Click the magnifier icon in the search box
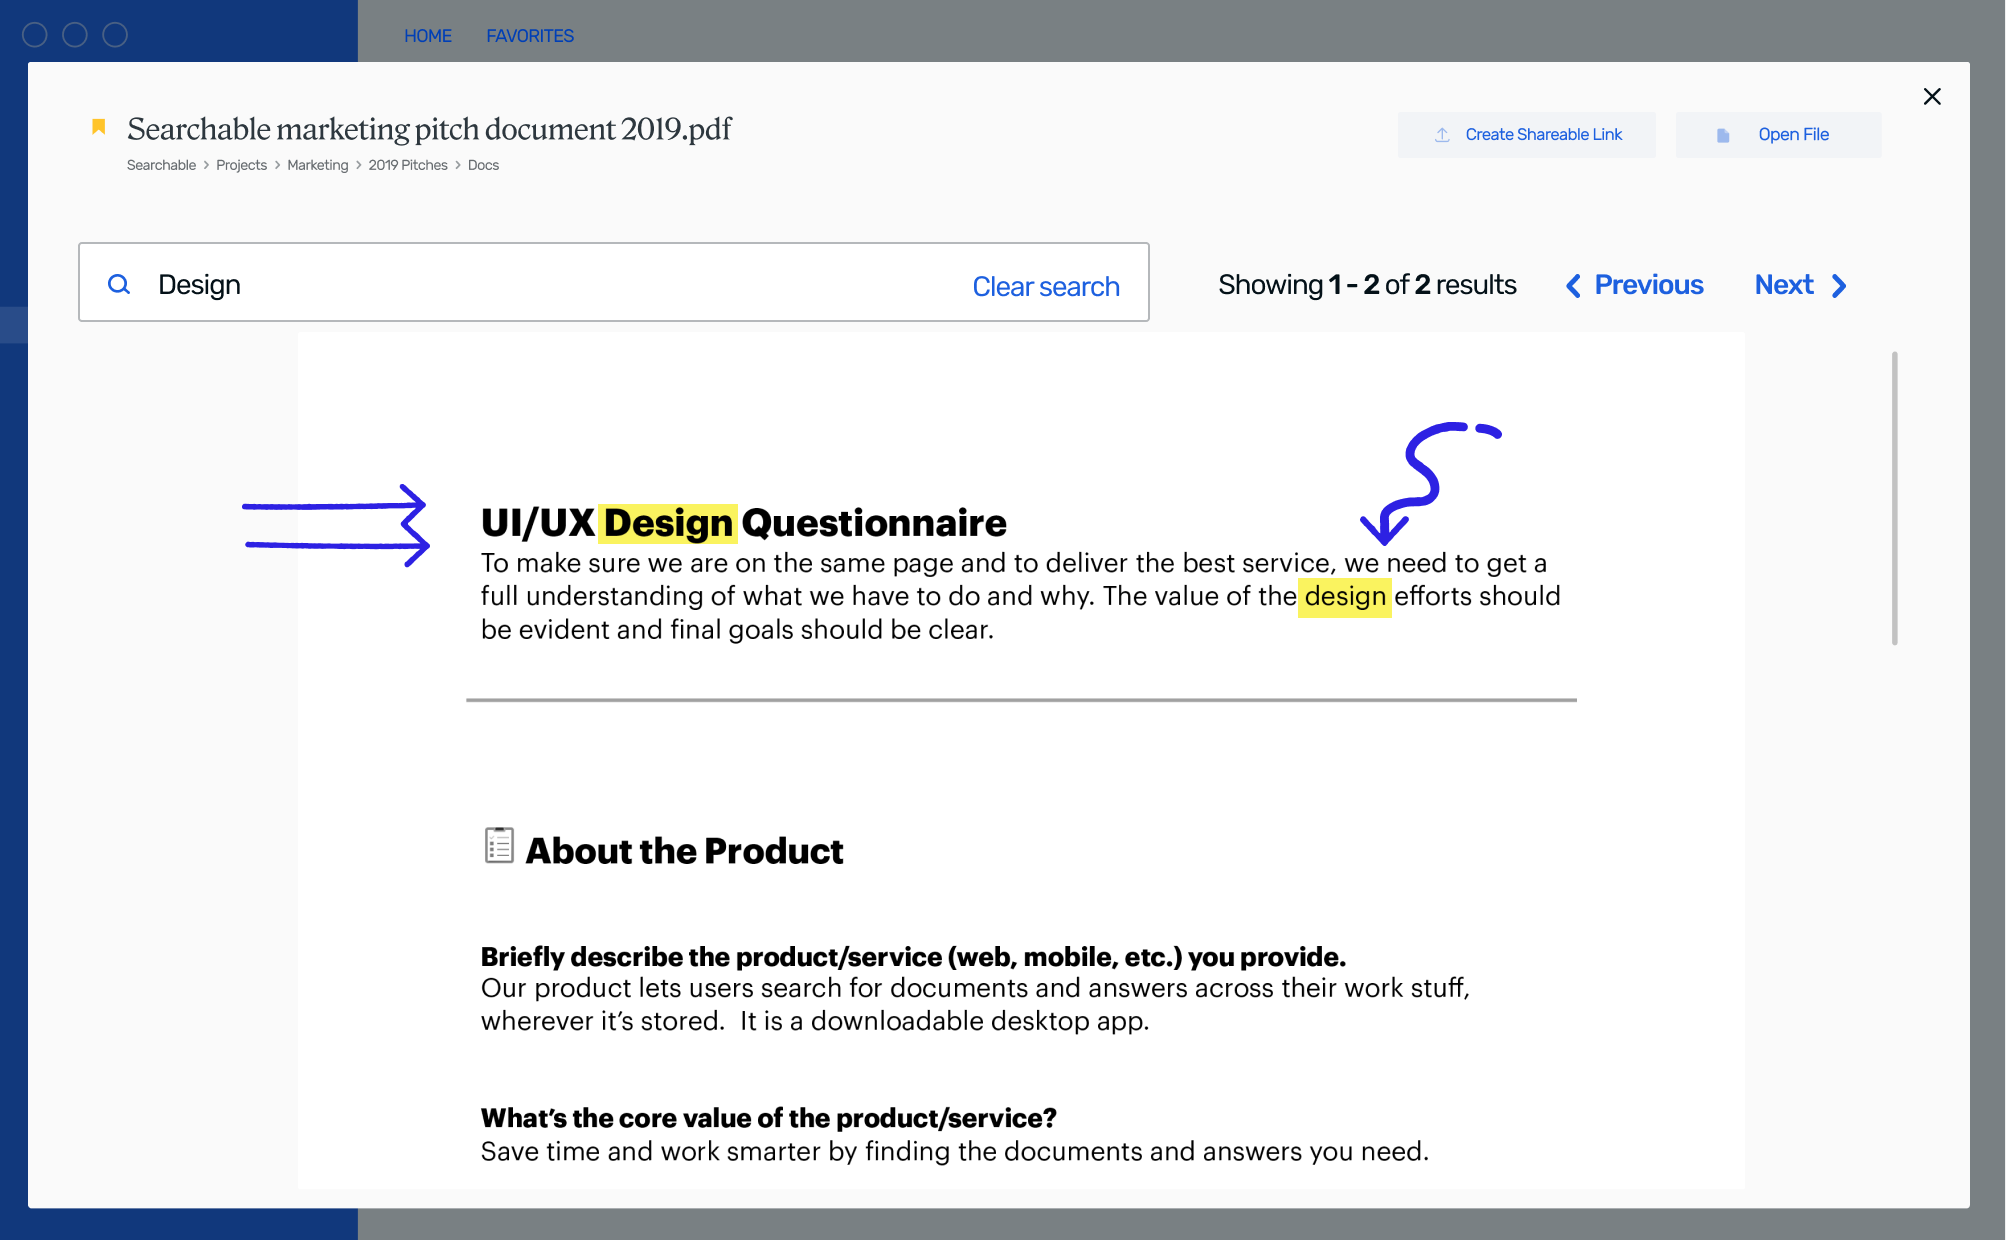Viewport: 2006px width, 1240px height. pyautogui.click(x=119, y=285)
